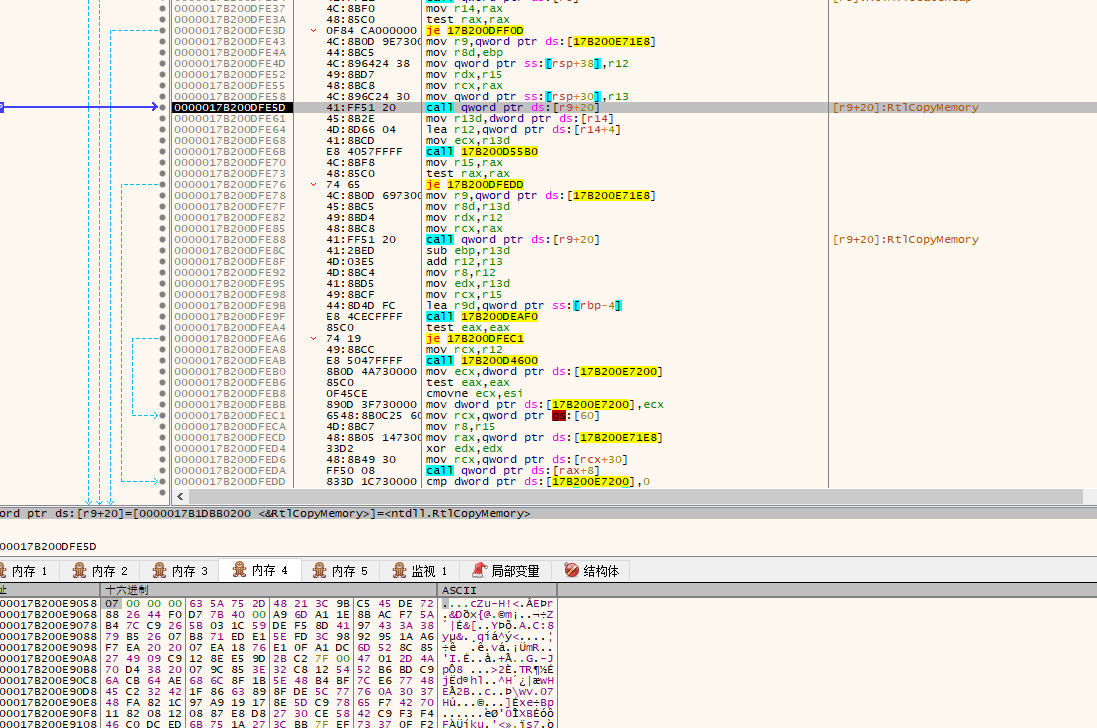Screen dimensions: 1097x728
Task: Open the 内存 3 tab
Action: [180, 571]
